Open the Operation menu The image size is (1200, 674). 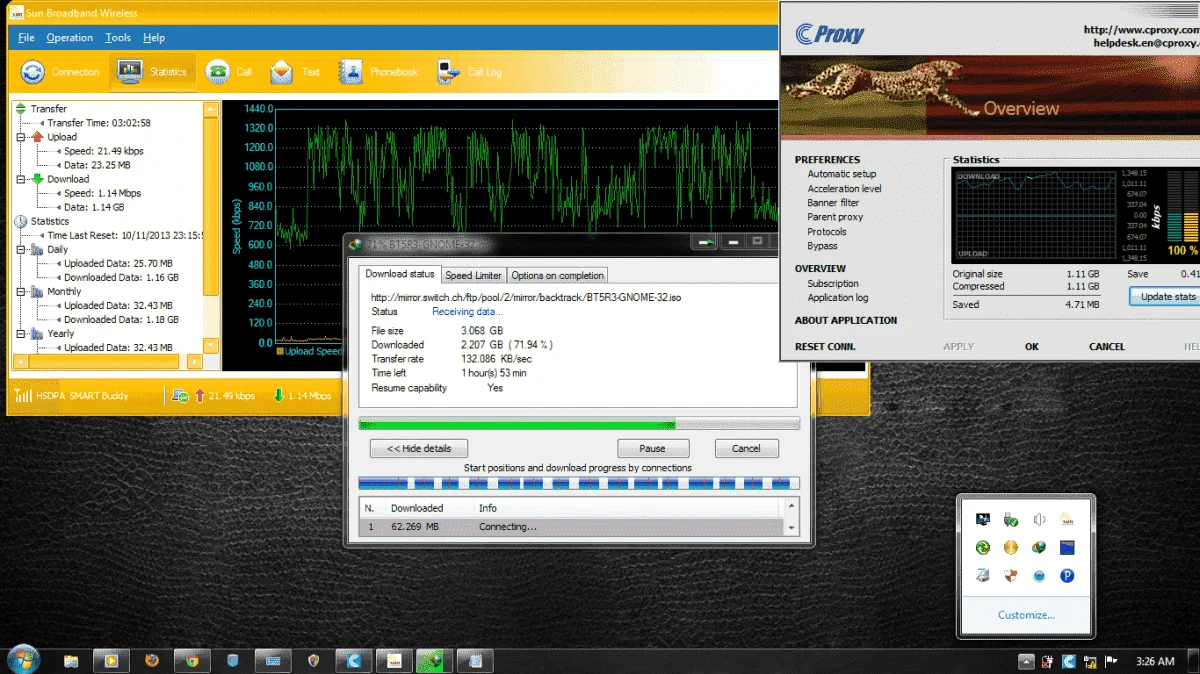[x=70, y=38]
